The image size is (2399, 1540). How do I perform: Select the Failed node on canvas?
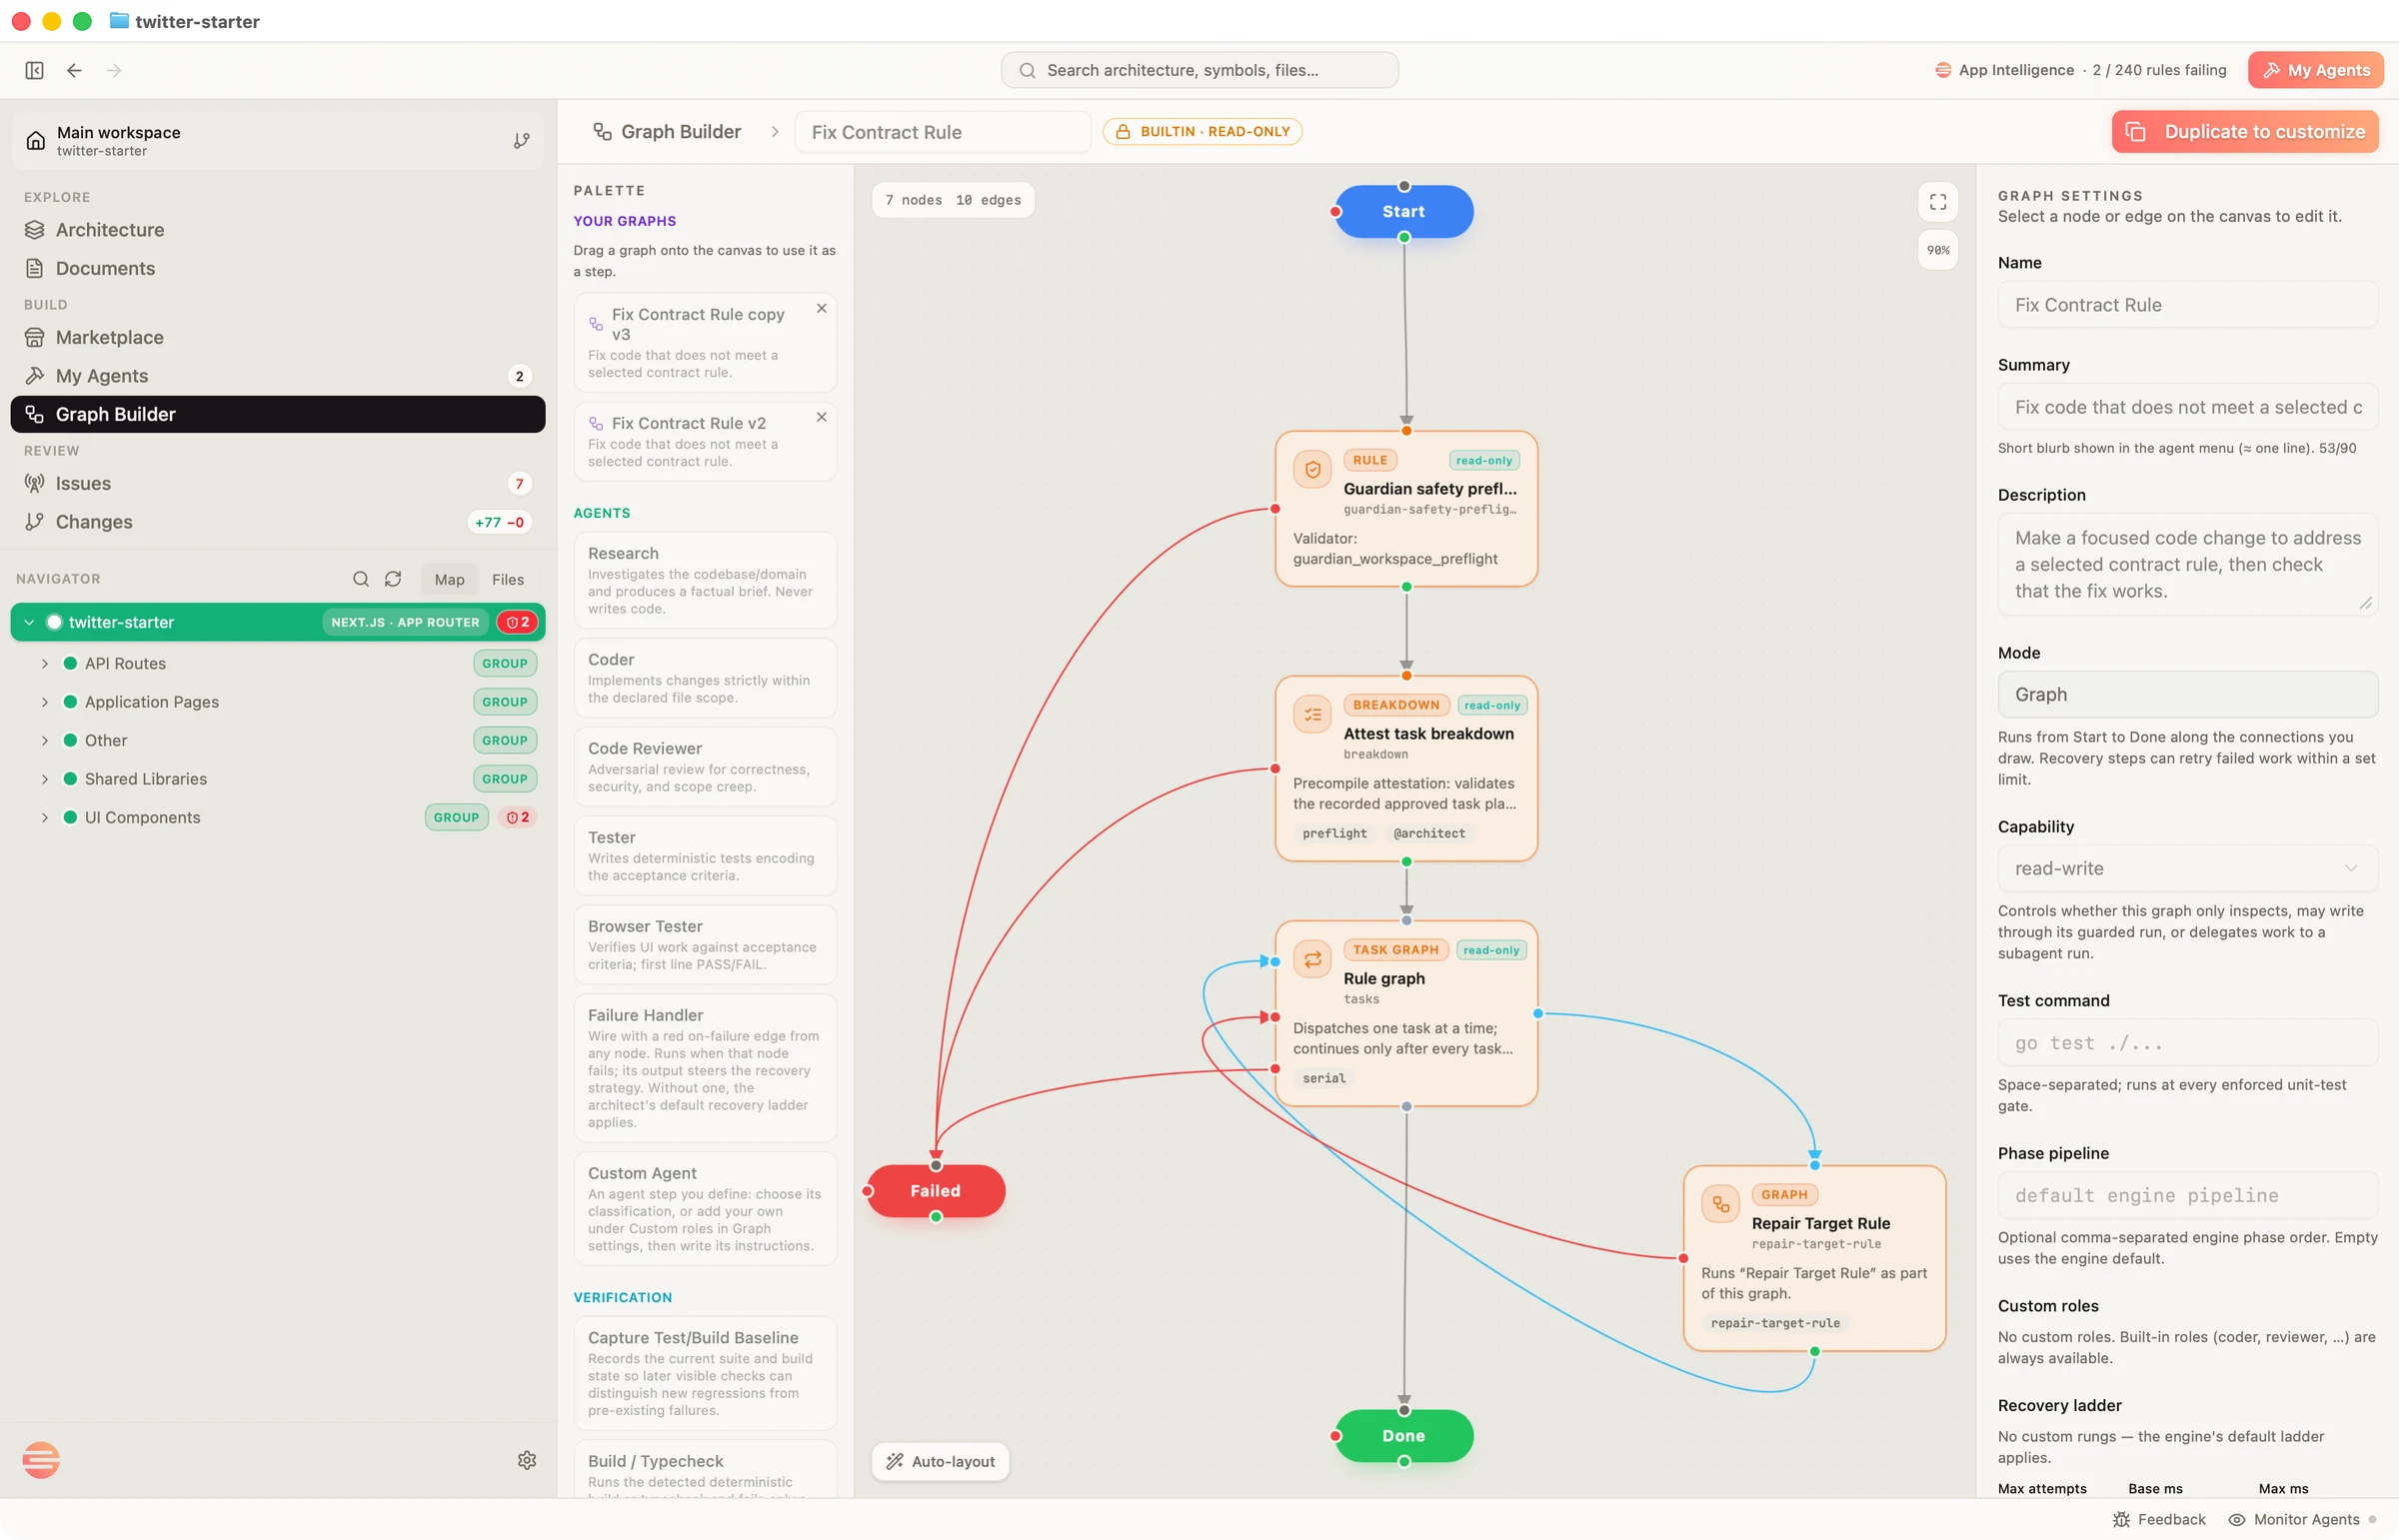[x=935, y=1191]
